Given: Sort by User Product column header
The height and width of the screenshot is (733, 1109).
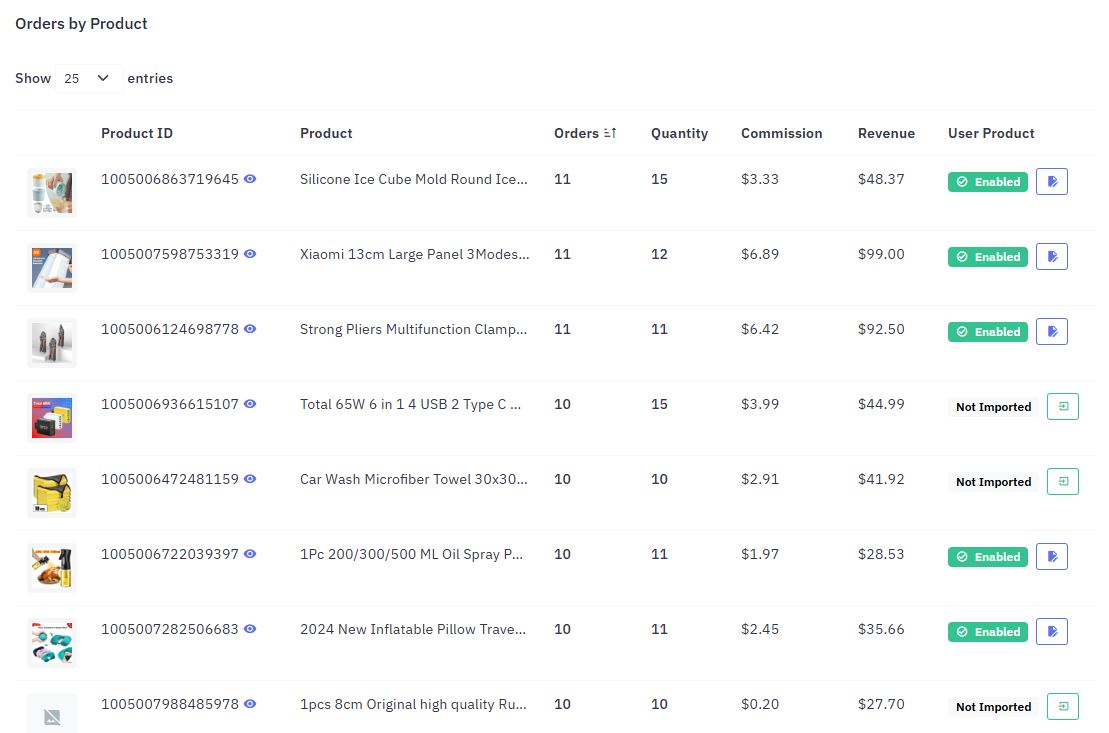Looking at the screenshot, I should click(991, 133).
